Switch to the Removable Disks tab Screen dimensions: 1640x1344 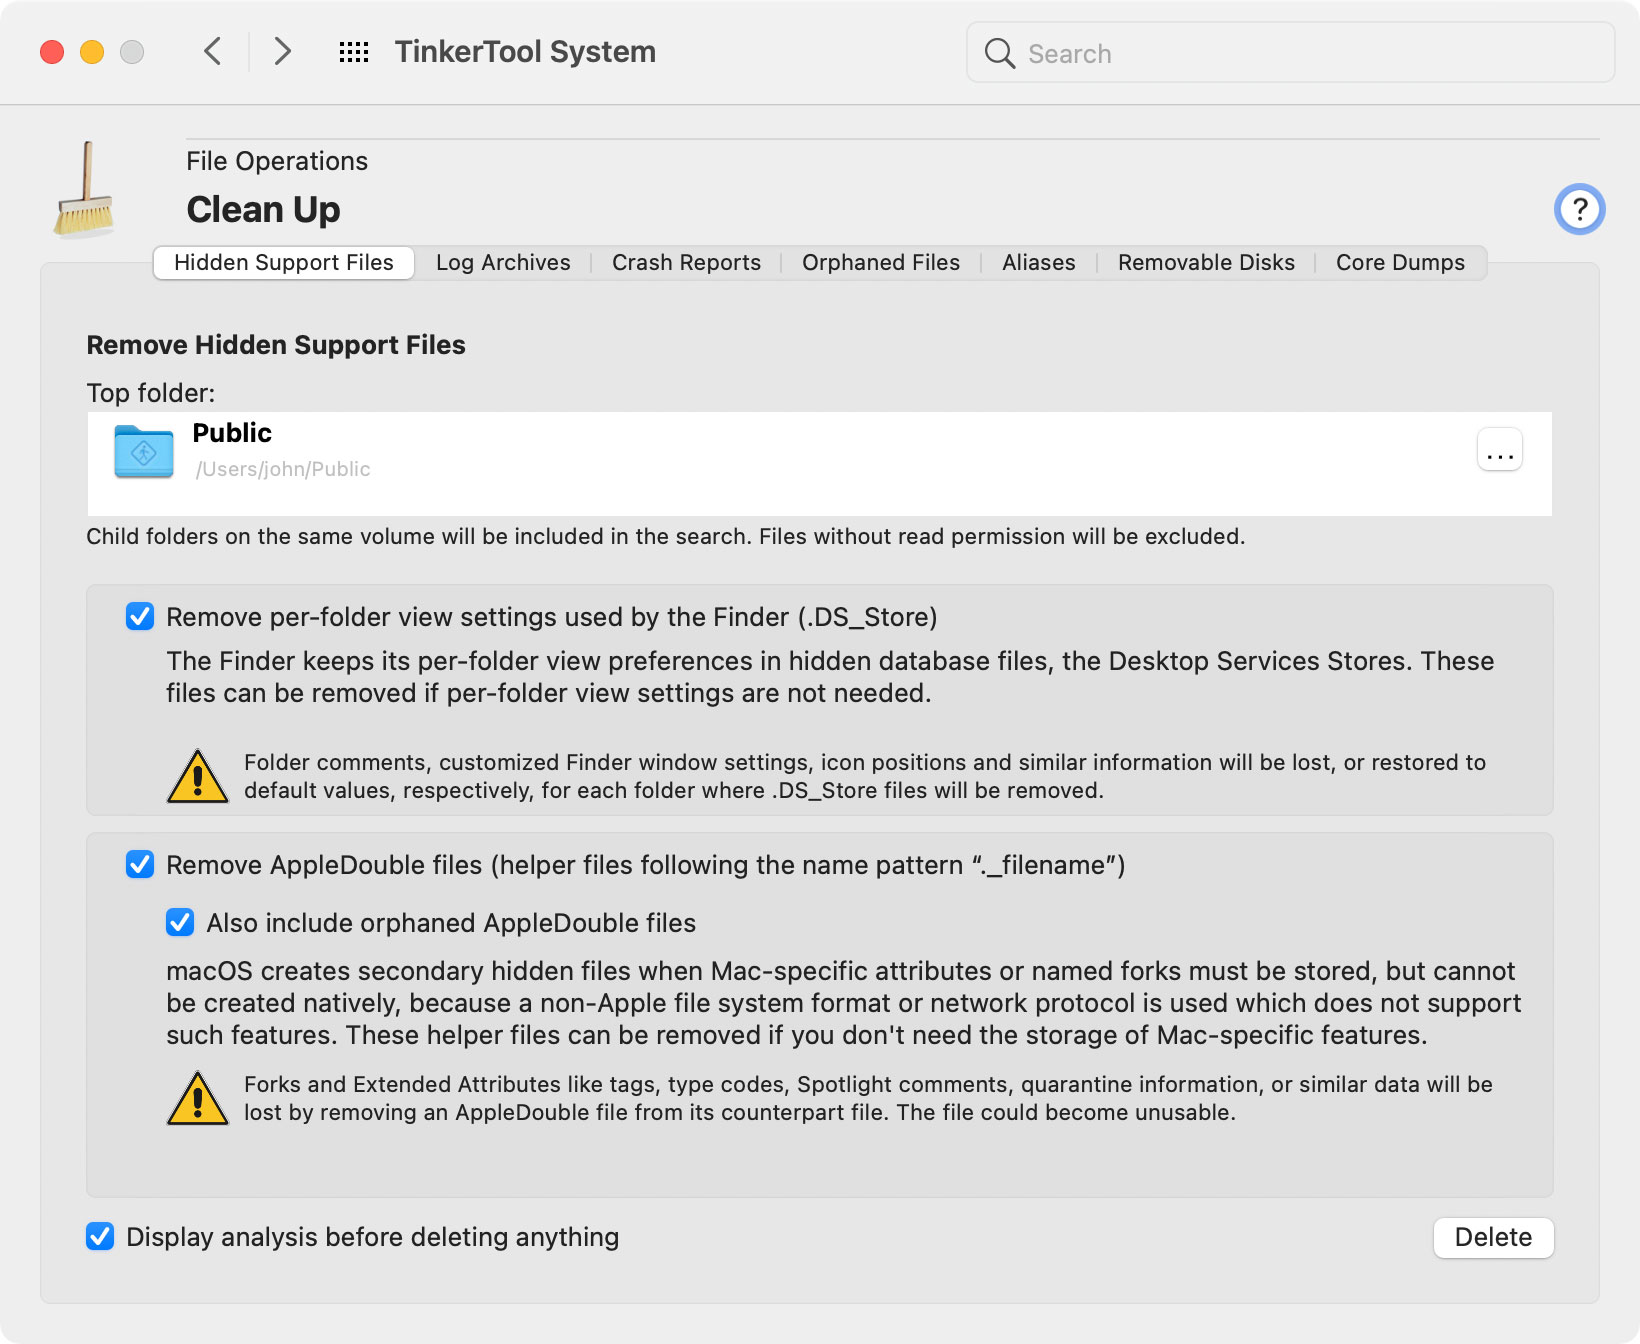[1206, 263]
